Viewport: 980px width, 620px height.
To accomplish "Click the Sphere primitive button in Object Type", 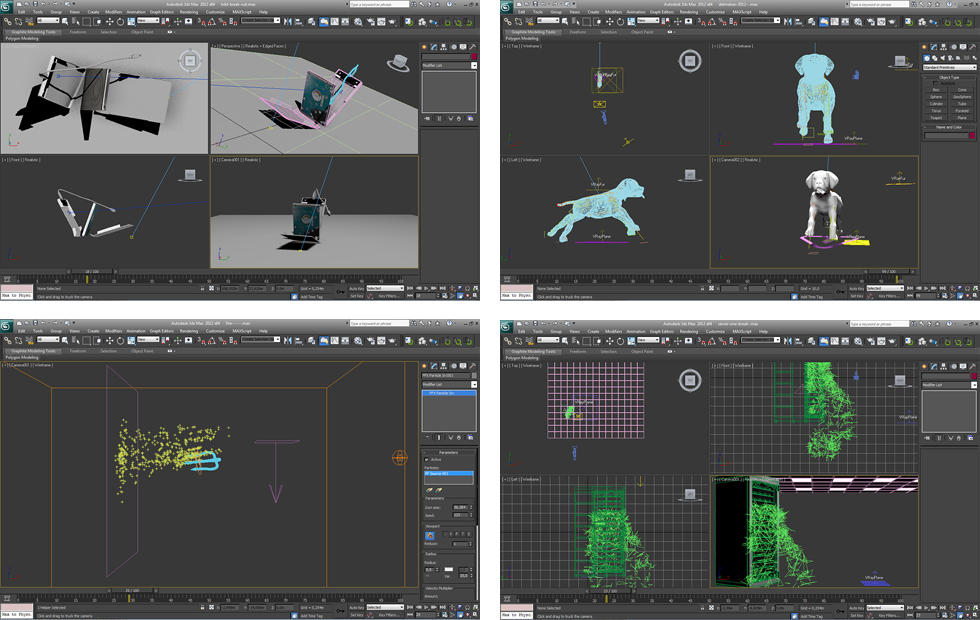I will pos(936,96).
